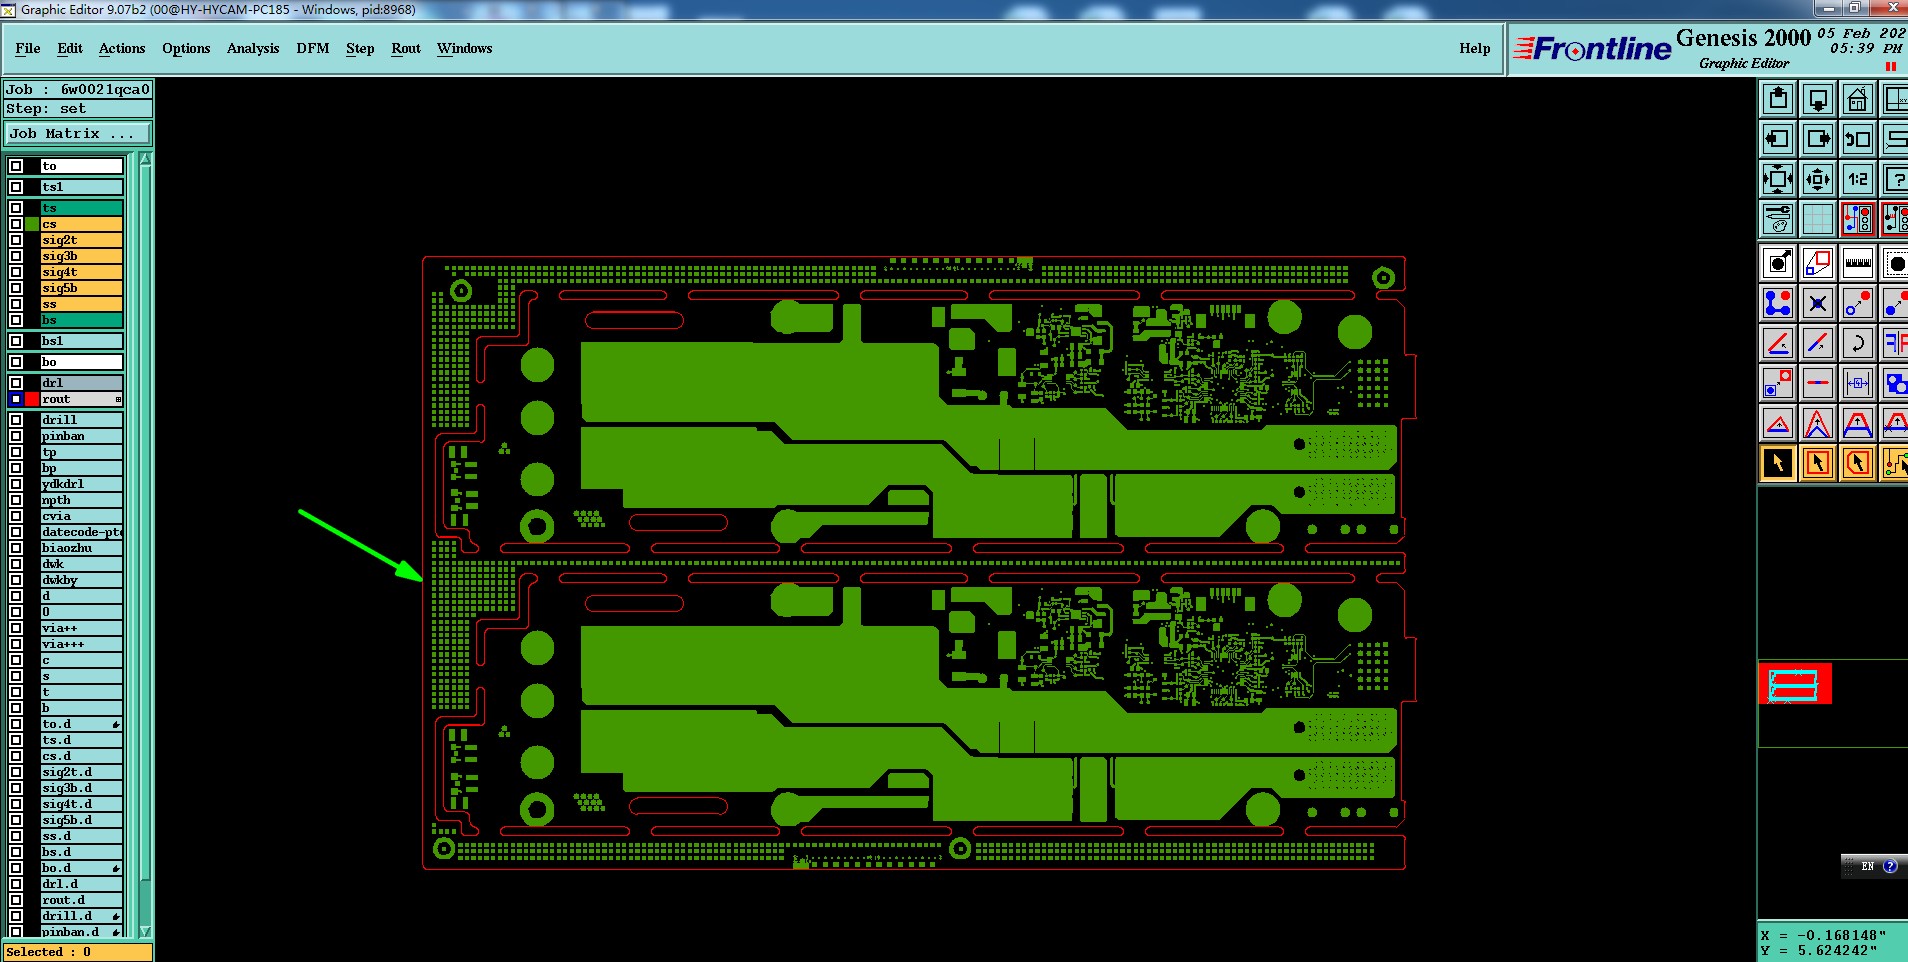Click the zoom area icon with red square
The width and height of the screenshot is (1908, 962).
1817,263
